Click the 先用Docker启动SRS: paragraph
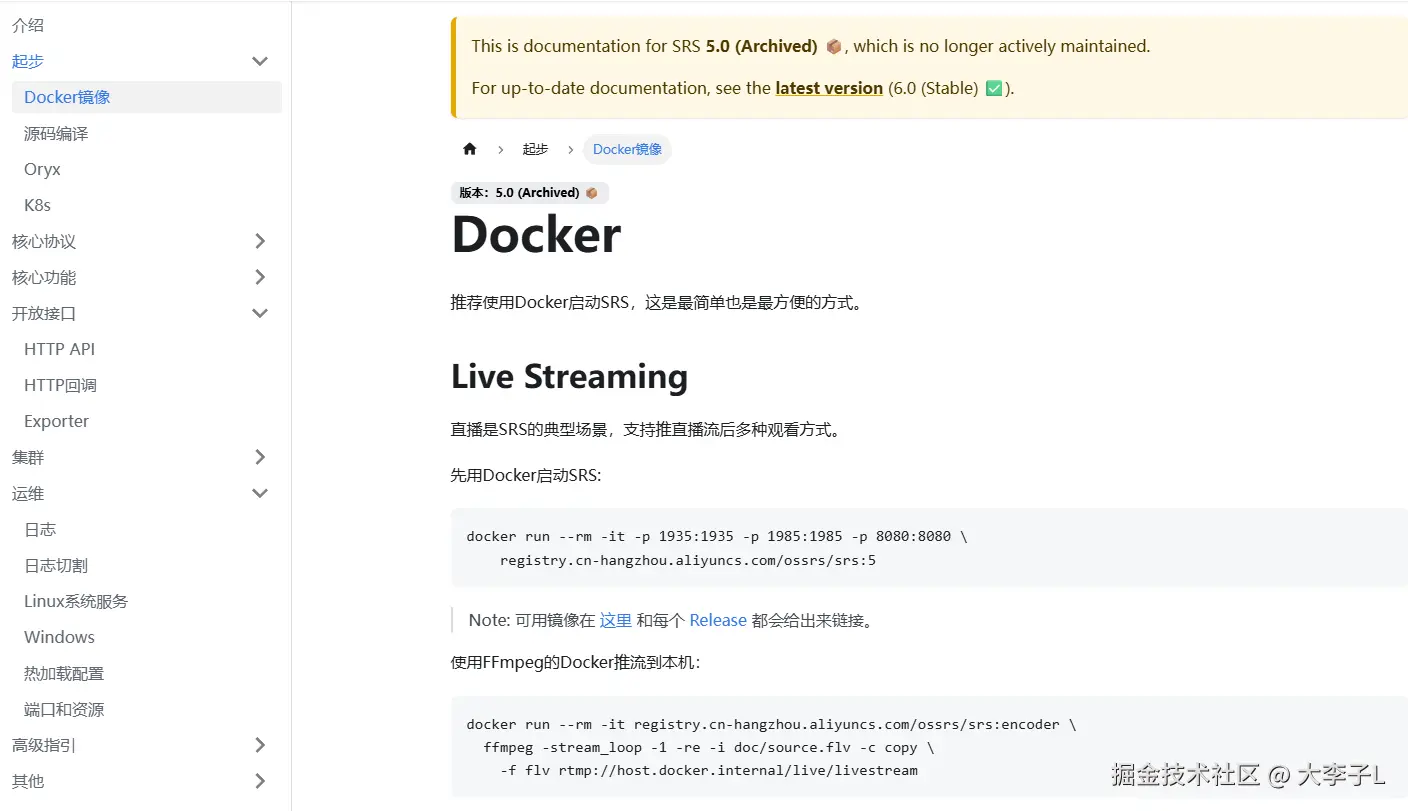This screenshot has height=811, width=1408. [526, 475]
